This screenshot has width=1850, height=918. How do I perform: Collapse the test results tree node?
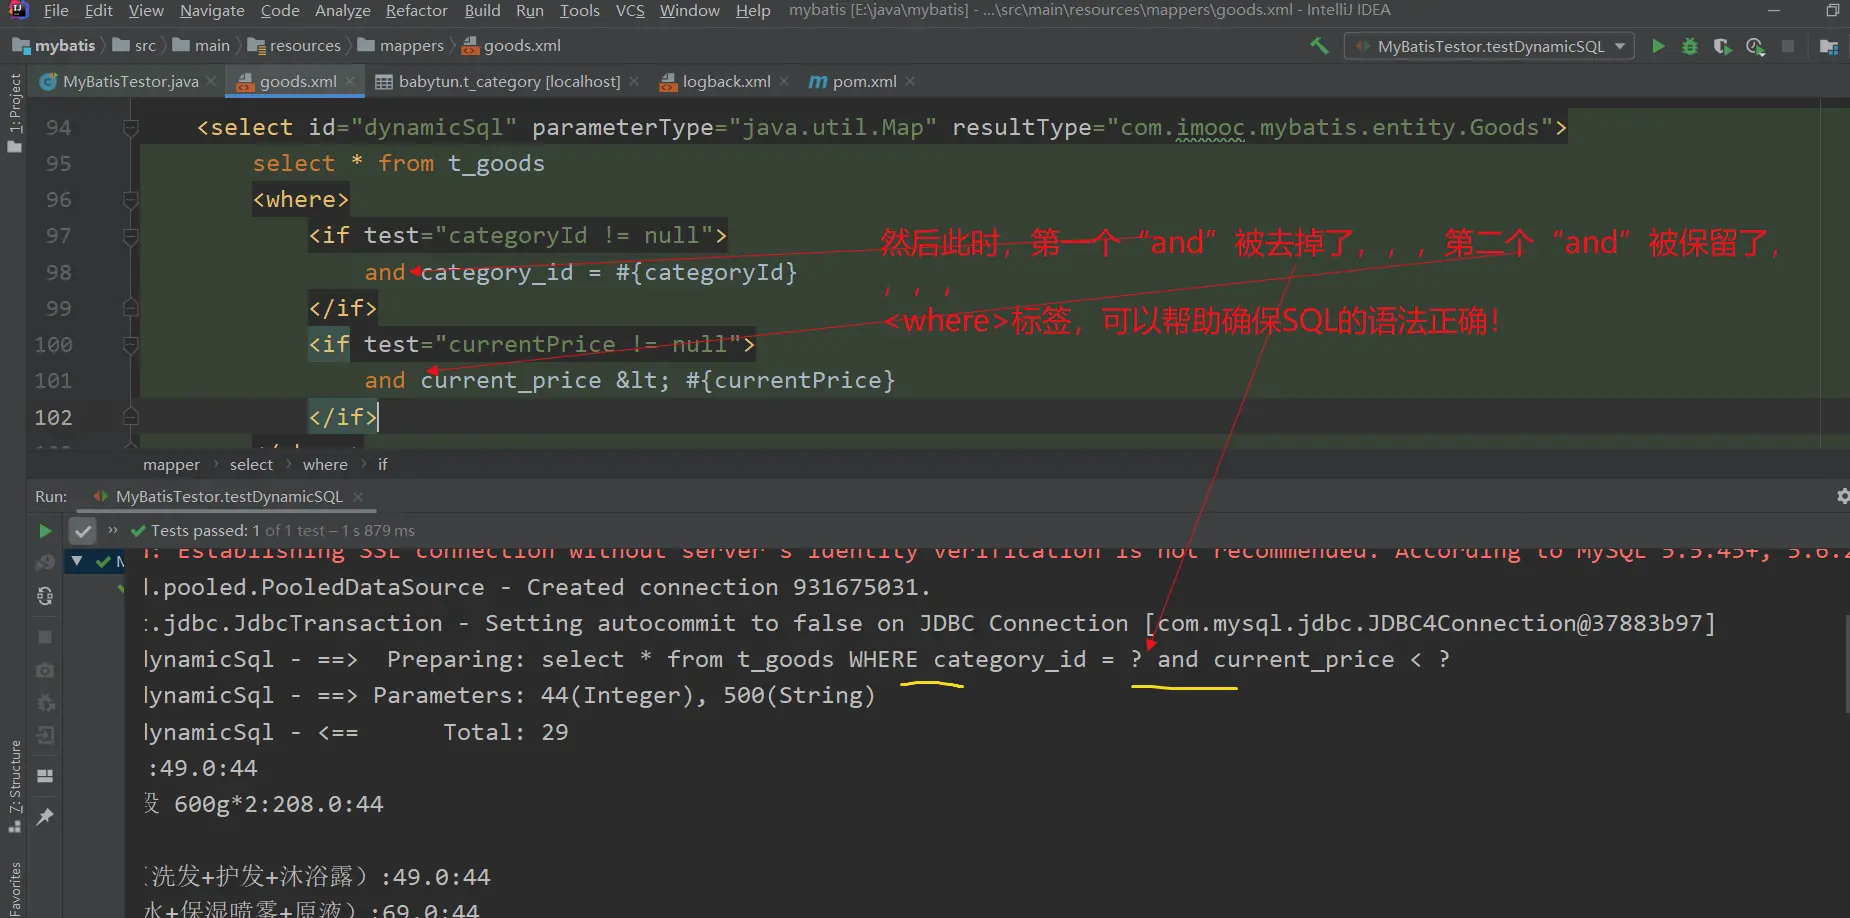tap(77, 561)
